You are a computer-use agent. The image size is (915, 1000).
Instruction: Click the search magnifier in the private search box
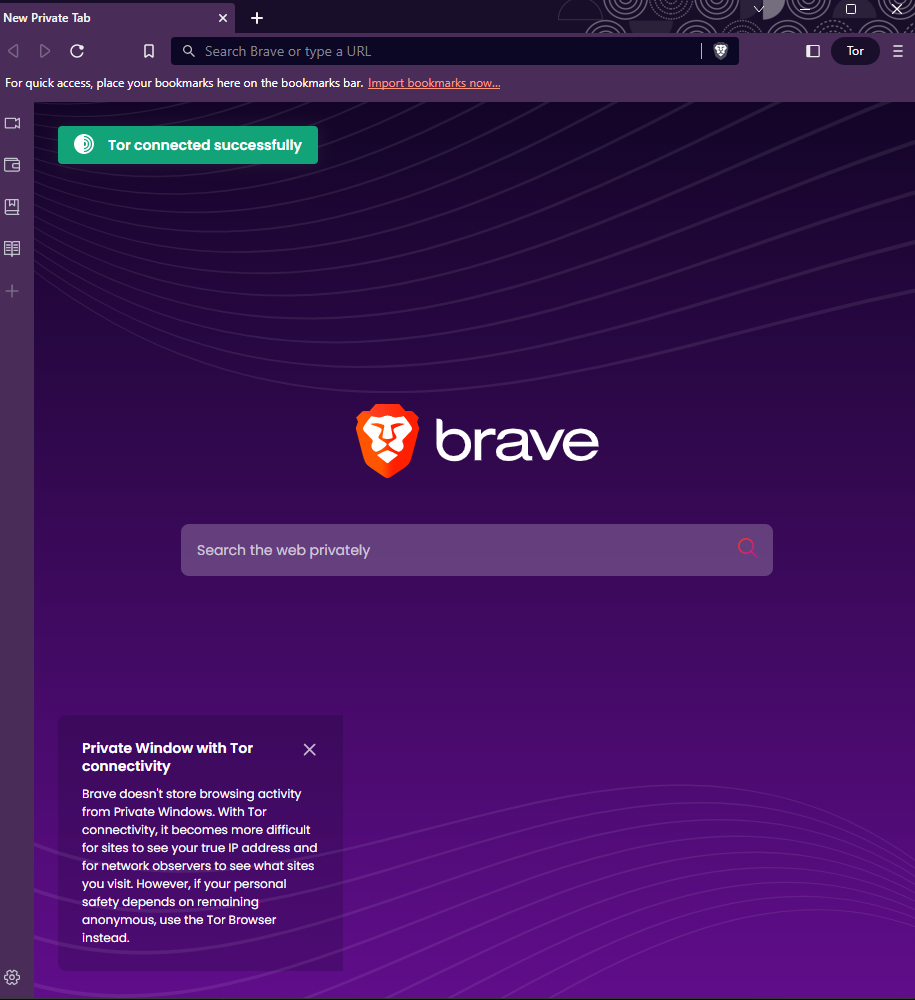[x=747, y=547]
